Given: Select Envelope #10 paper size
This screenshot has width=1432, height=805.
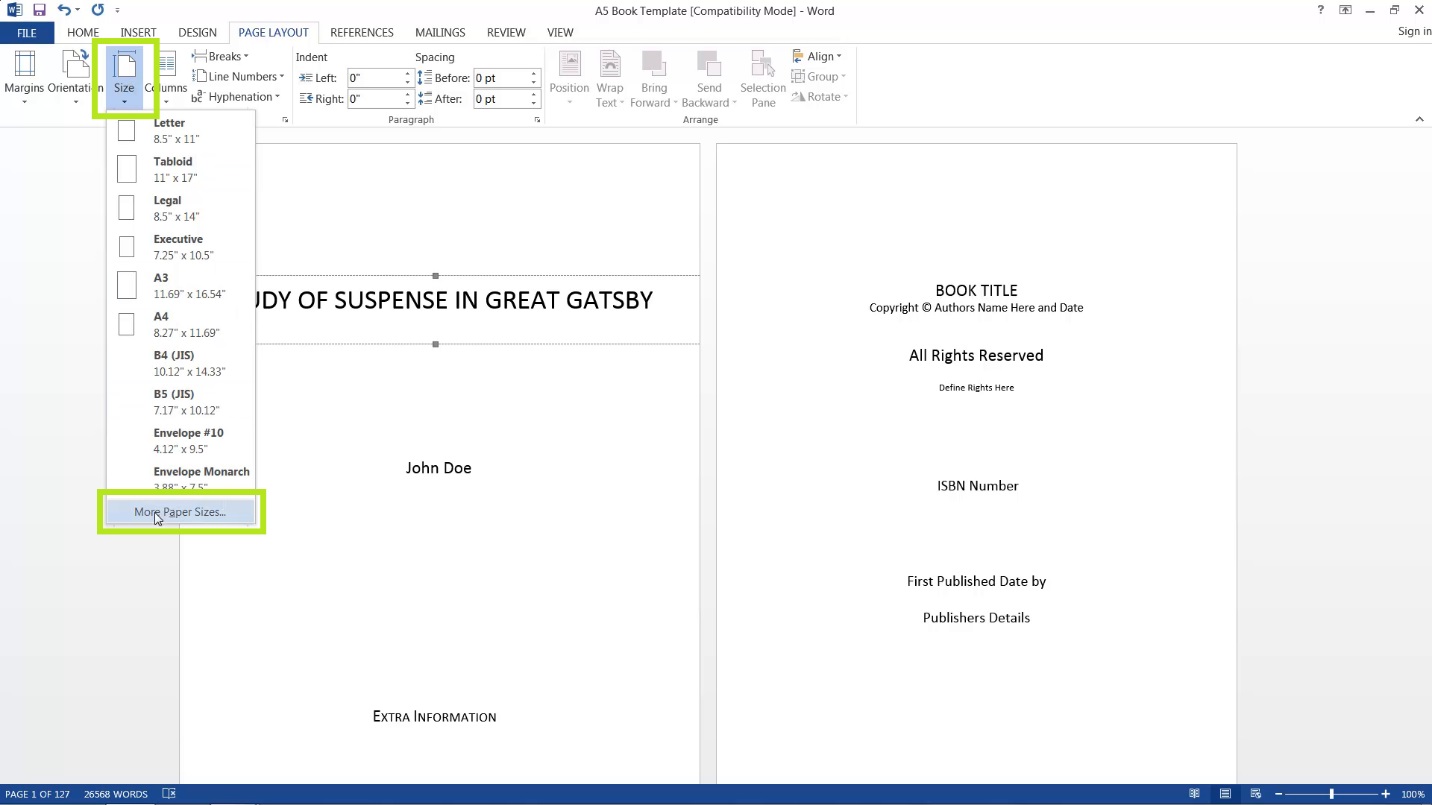Looking at the screenshot, I should [x=181, y=441].
